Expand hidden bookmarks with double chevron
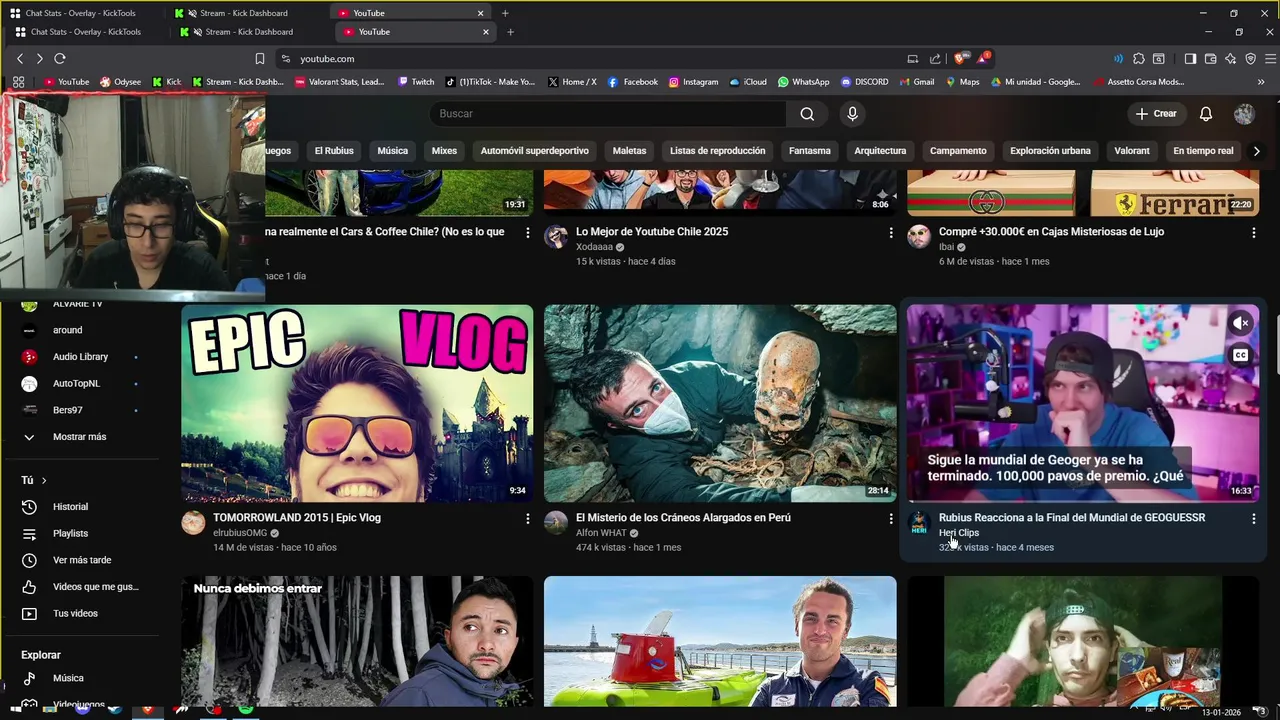This screenshot has width=1280, height=720. click(1261, 82)
